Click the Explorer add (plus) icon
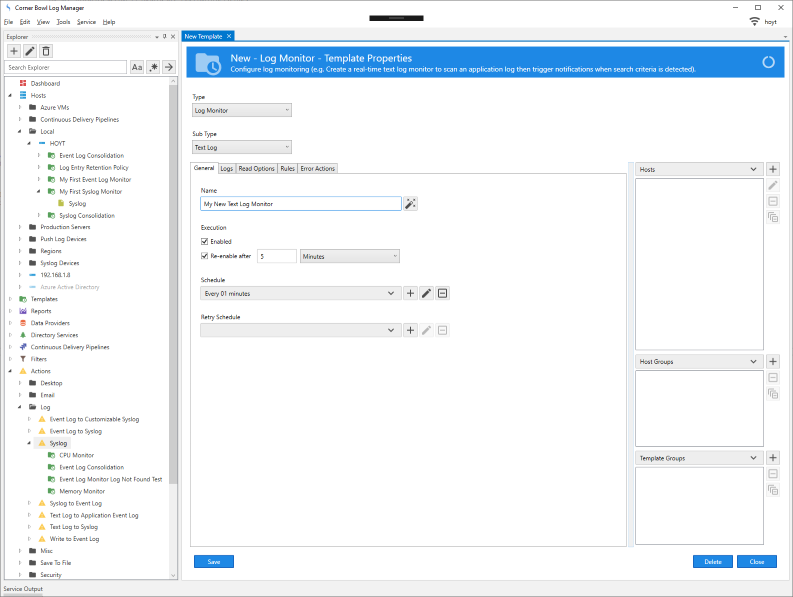Image resolution: width=793 pixels, height=597 pixels. point(14,51)
